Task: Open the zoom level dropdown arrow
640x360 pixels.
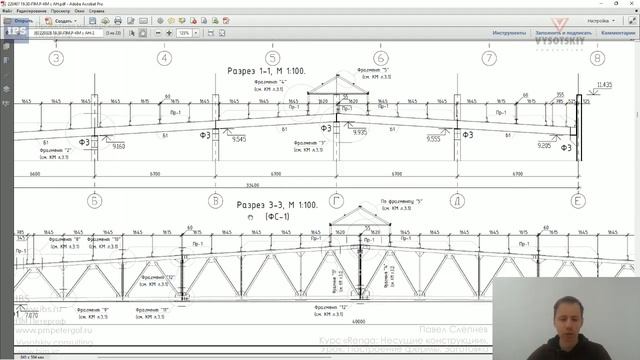Action: coord(196,33)
